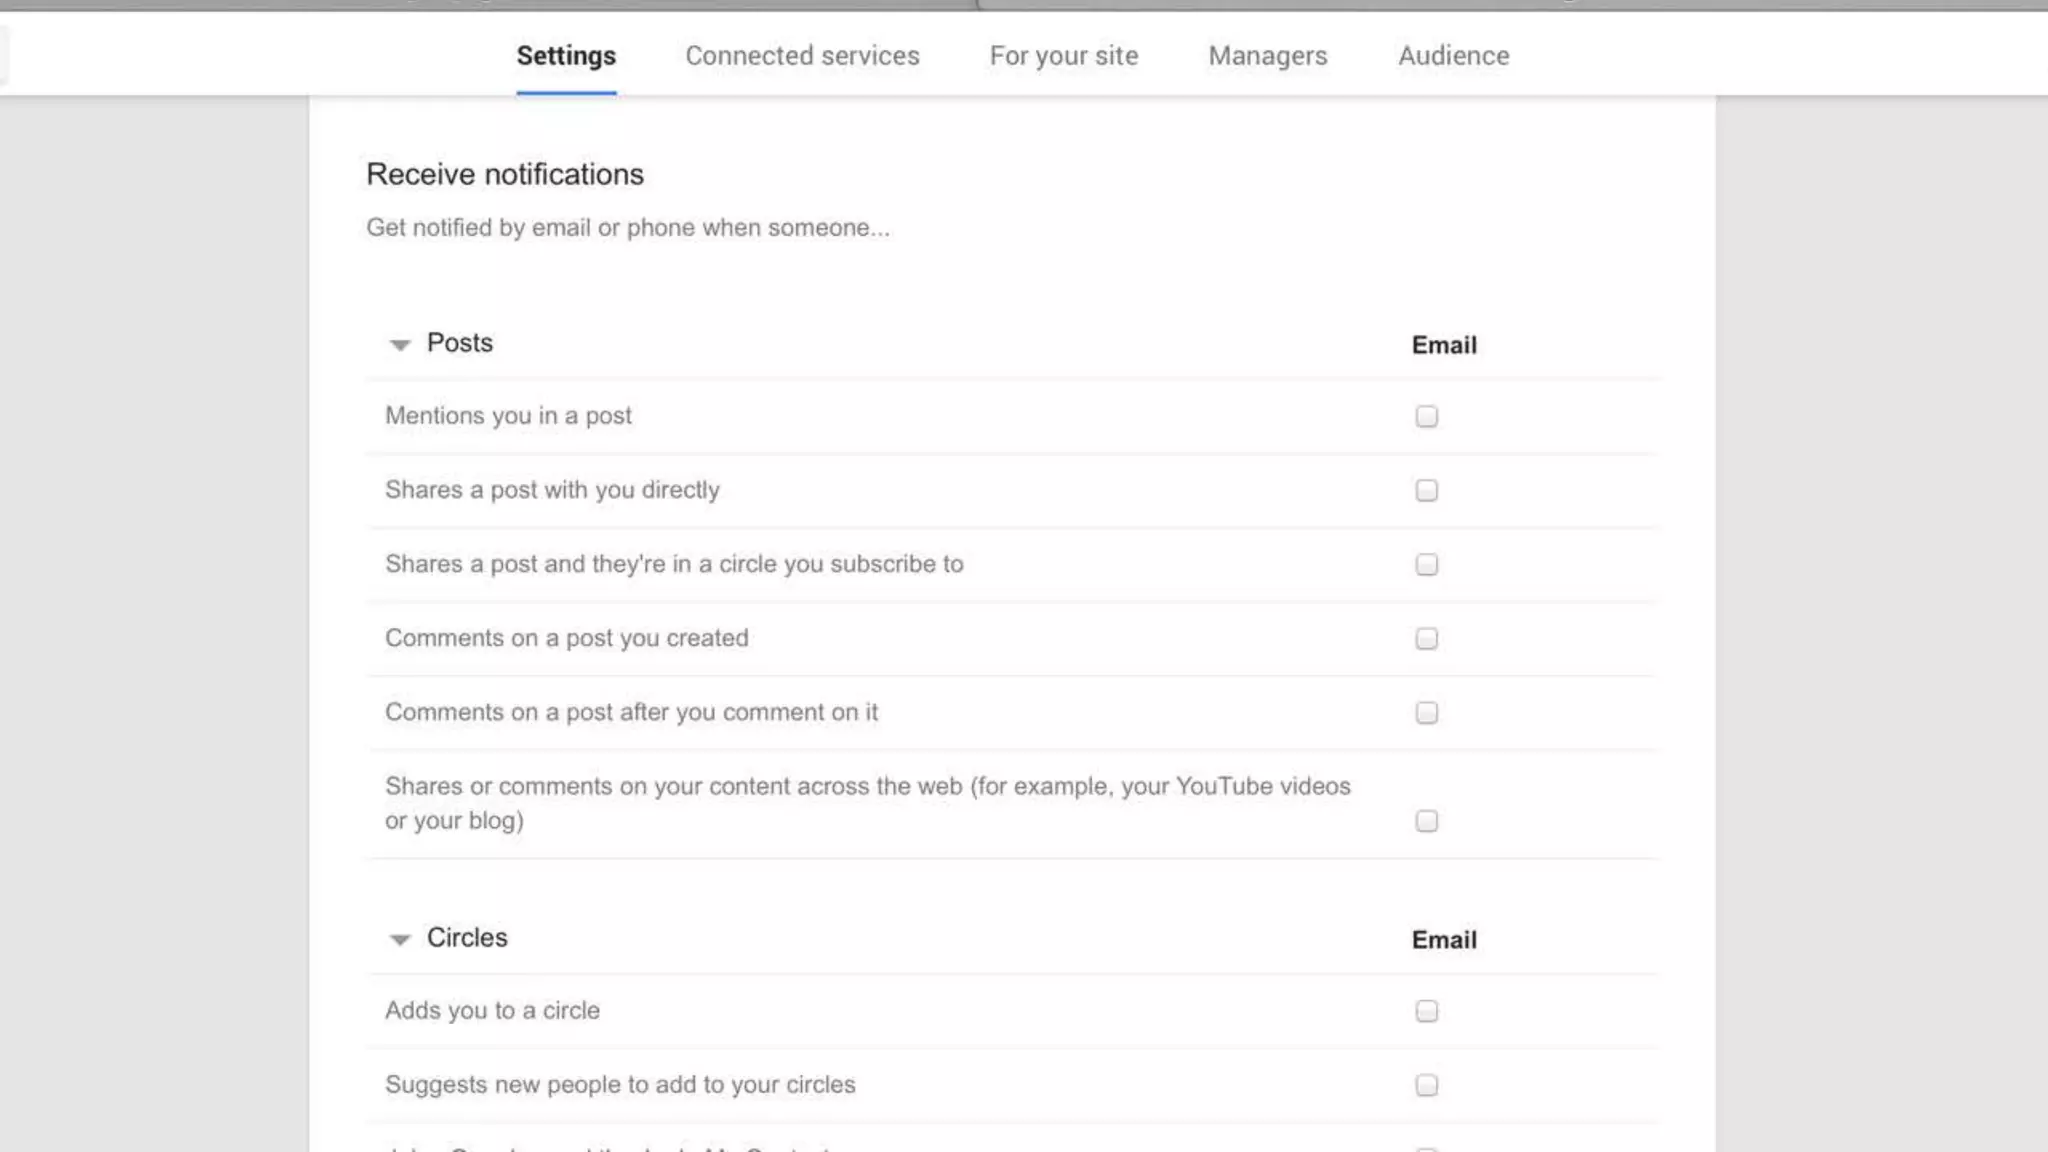Tick email for circle-subscribed post shares

tap(1427, 564)
